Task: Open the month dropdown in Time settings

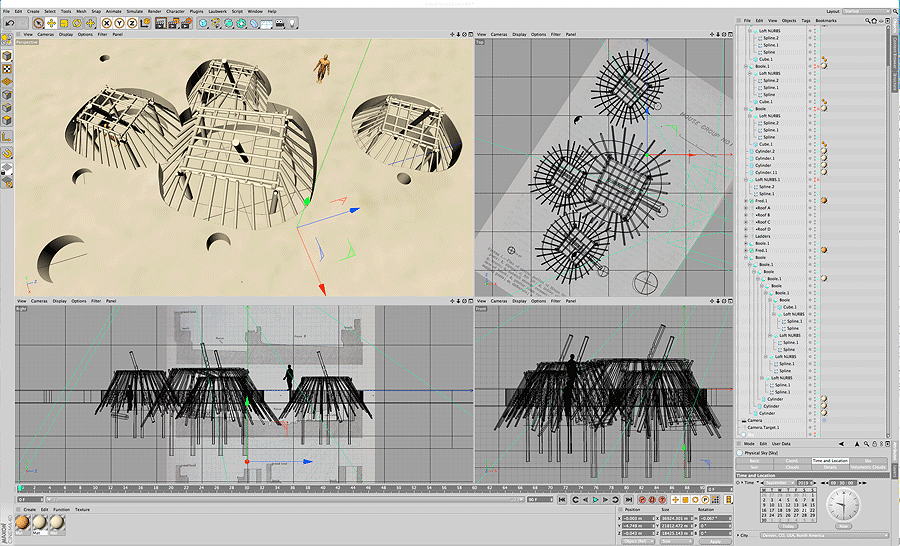Action: (777, 482)
